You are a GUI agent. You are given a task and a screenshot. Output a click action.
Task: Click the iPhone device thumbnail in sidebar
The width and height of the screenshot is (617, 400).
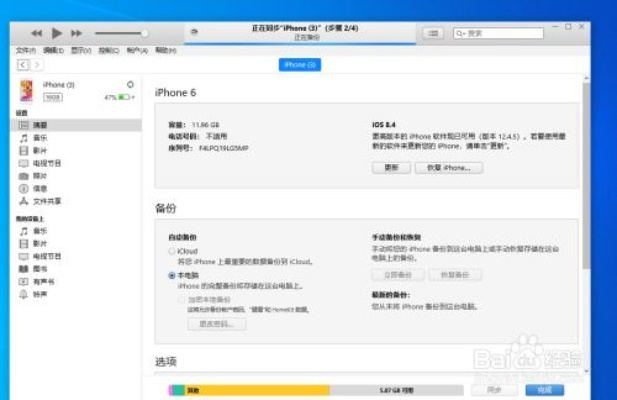[27, 90]
